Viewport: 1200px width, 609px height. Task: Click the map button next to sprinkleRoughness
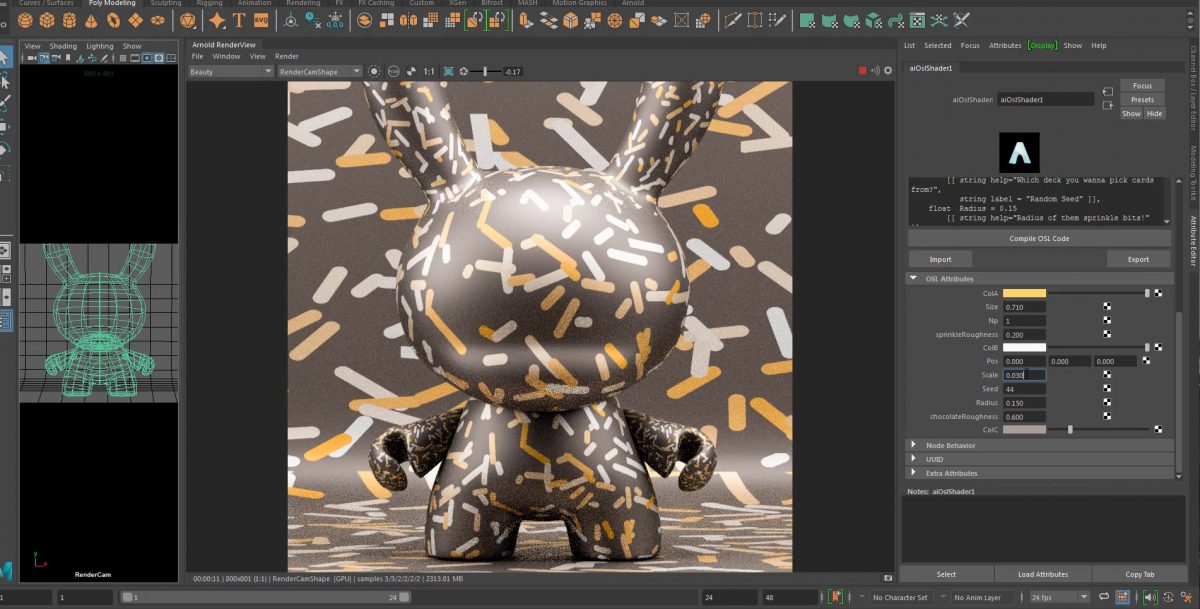[x=1106, y=334]
